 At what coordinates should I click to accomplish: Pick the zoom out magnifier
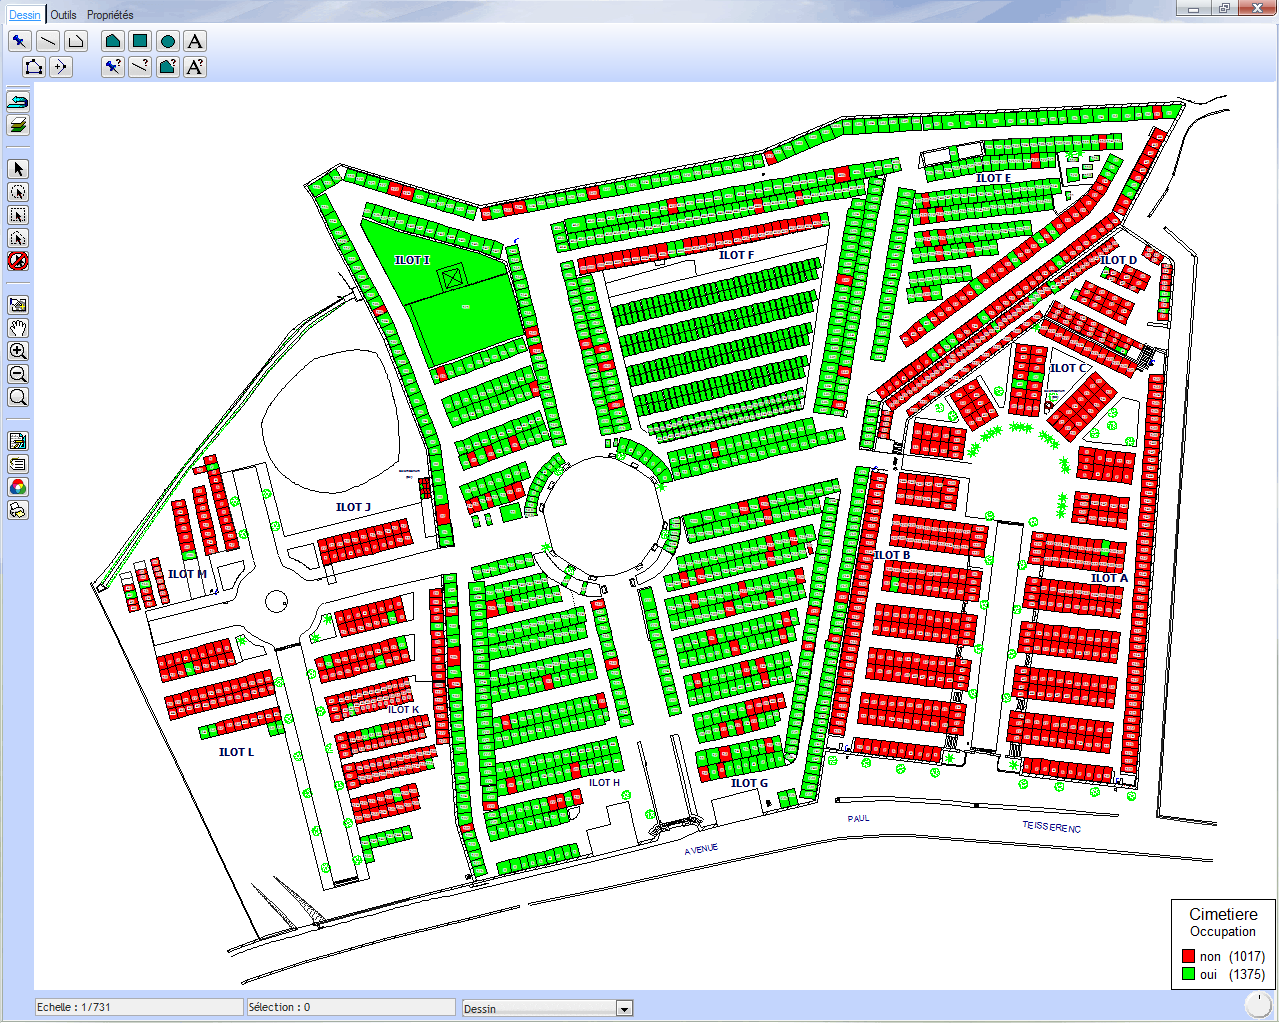(x=18, y=374)
